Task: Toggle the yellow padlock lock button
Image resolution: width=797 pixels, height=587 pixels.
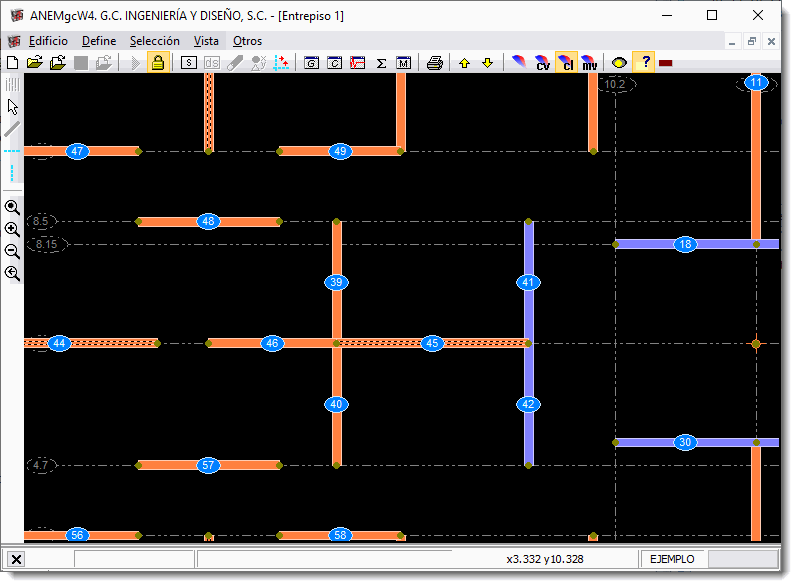Action: [x=157, y=63]
